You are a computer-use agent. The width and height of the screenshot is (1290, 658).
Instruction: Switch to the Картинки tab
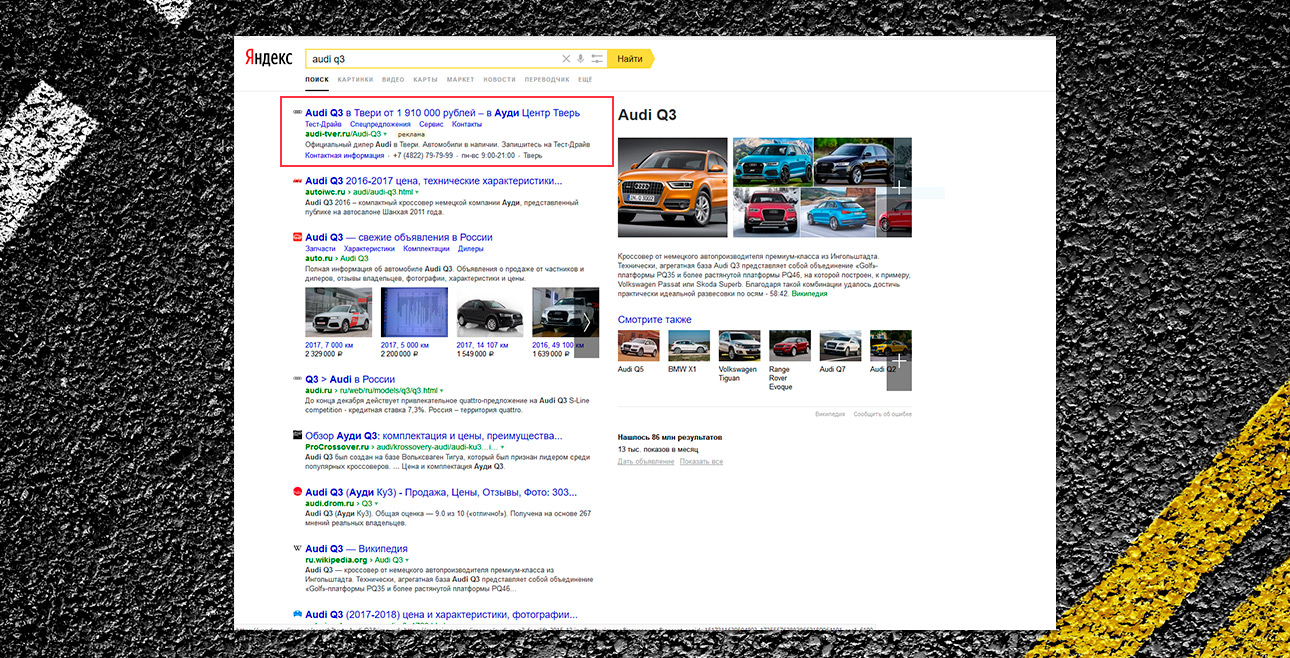point(355,79)
